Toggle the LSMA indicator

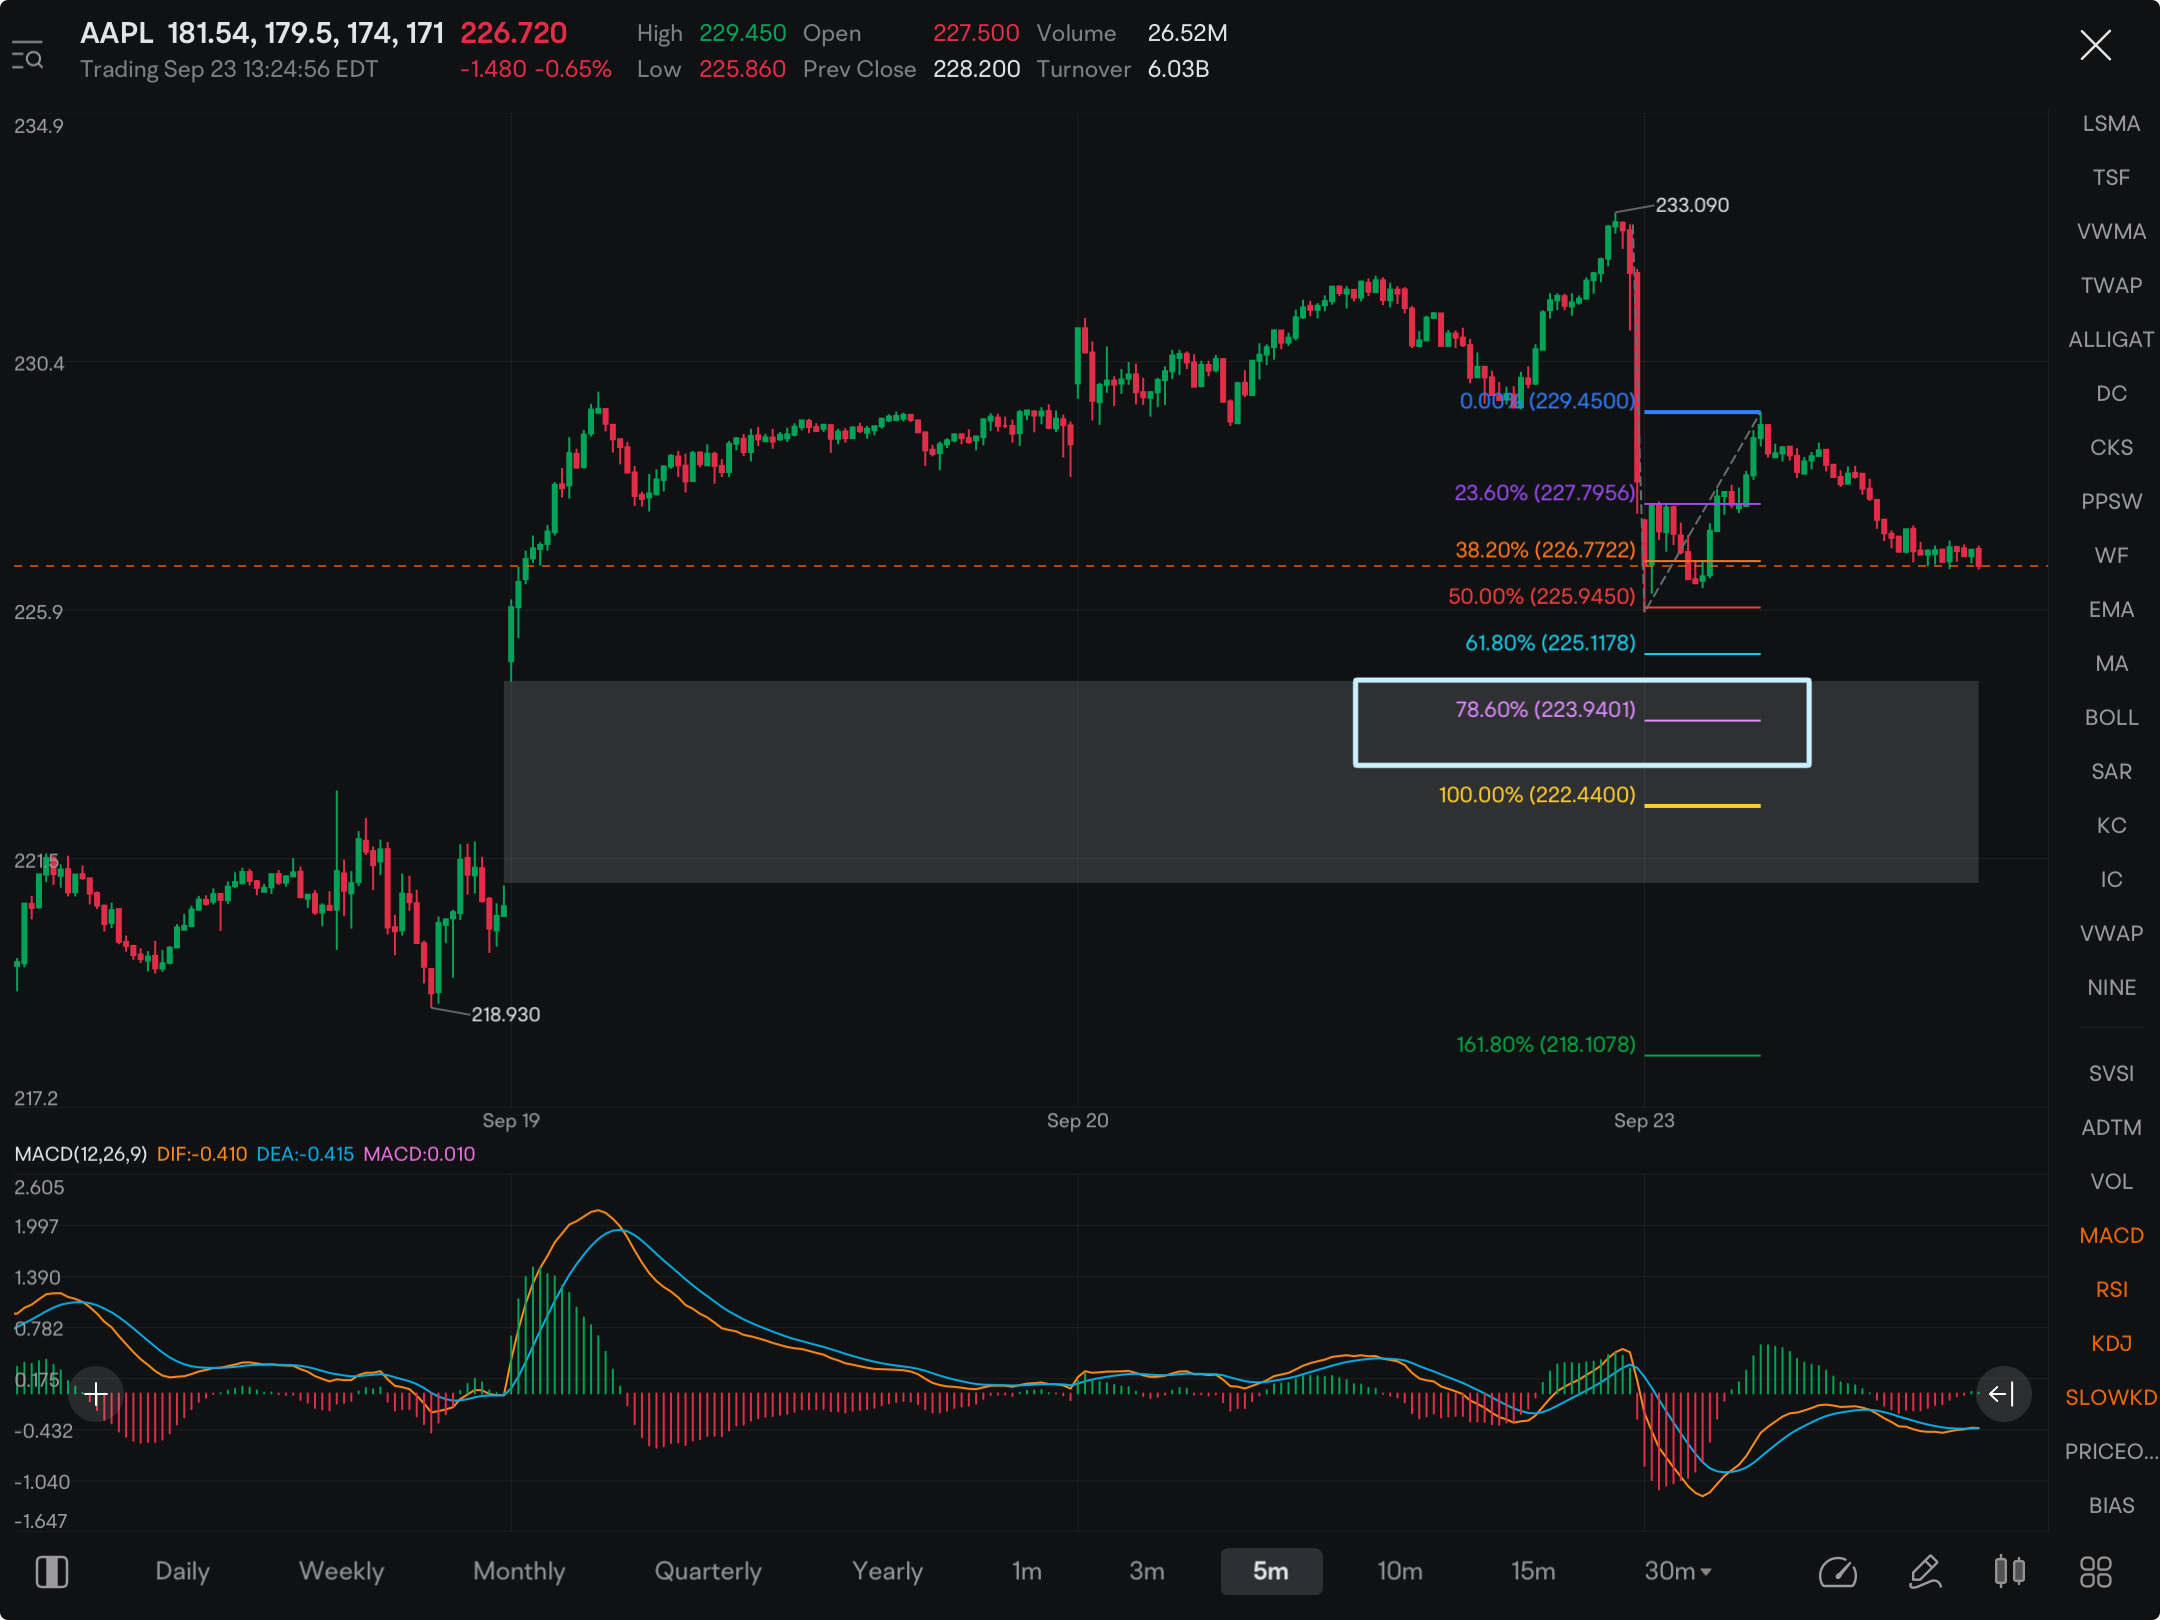click(2111, 123)
